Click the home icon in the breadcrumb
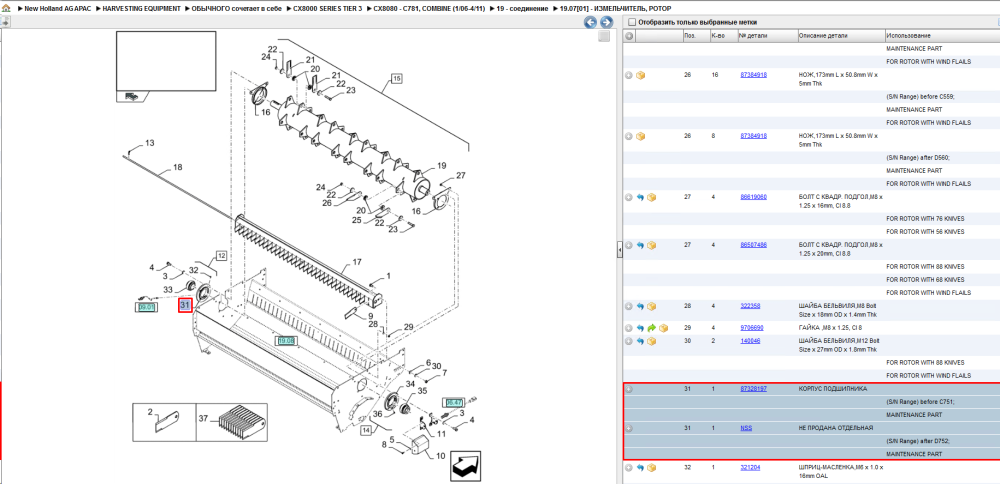 (x=6, y=9)
